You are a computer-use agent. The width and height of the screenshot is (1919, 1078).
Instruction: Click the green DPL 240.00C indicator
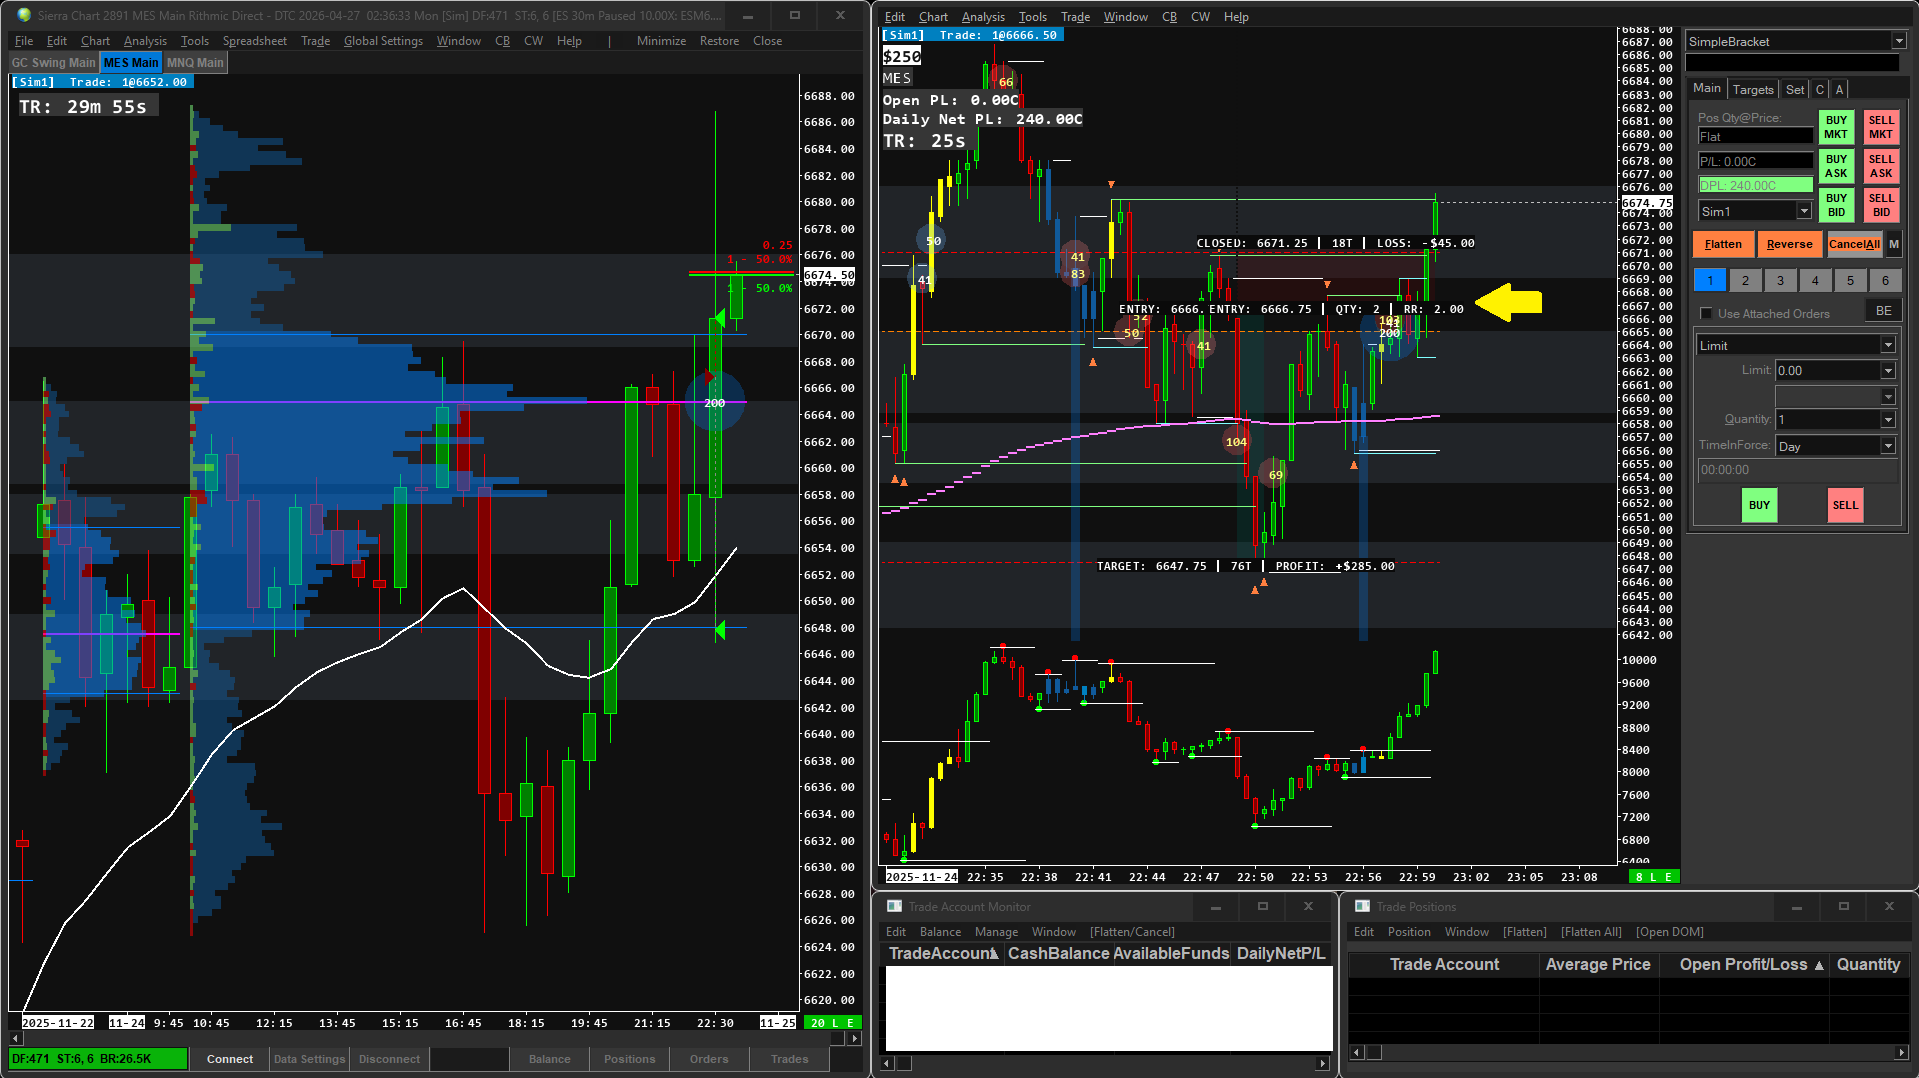click(1755, 185)
